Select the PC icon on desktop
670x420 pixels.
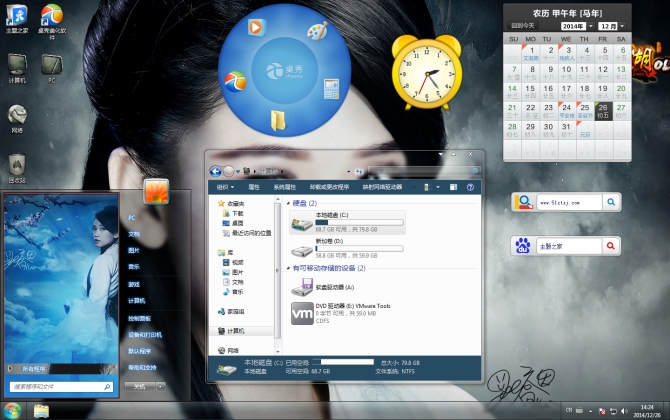tap(52, 68)
